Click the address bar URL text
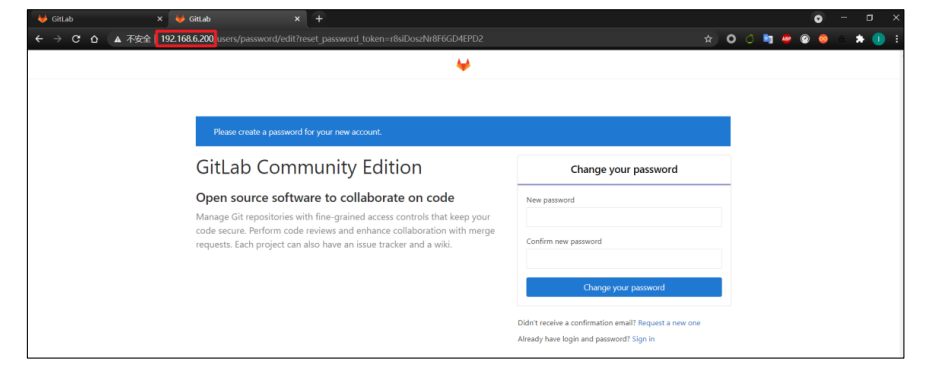 coord(321,39)
